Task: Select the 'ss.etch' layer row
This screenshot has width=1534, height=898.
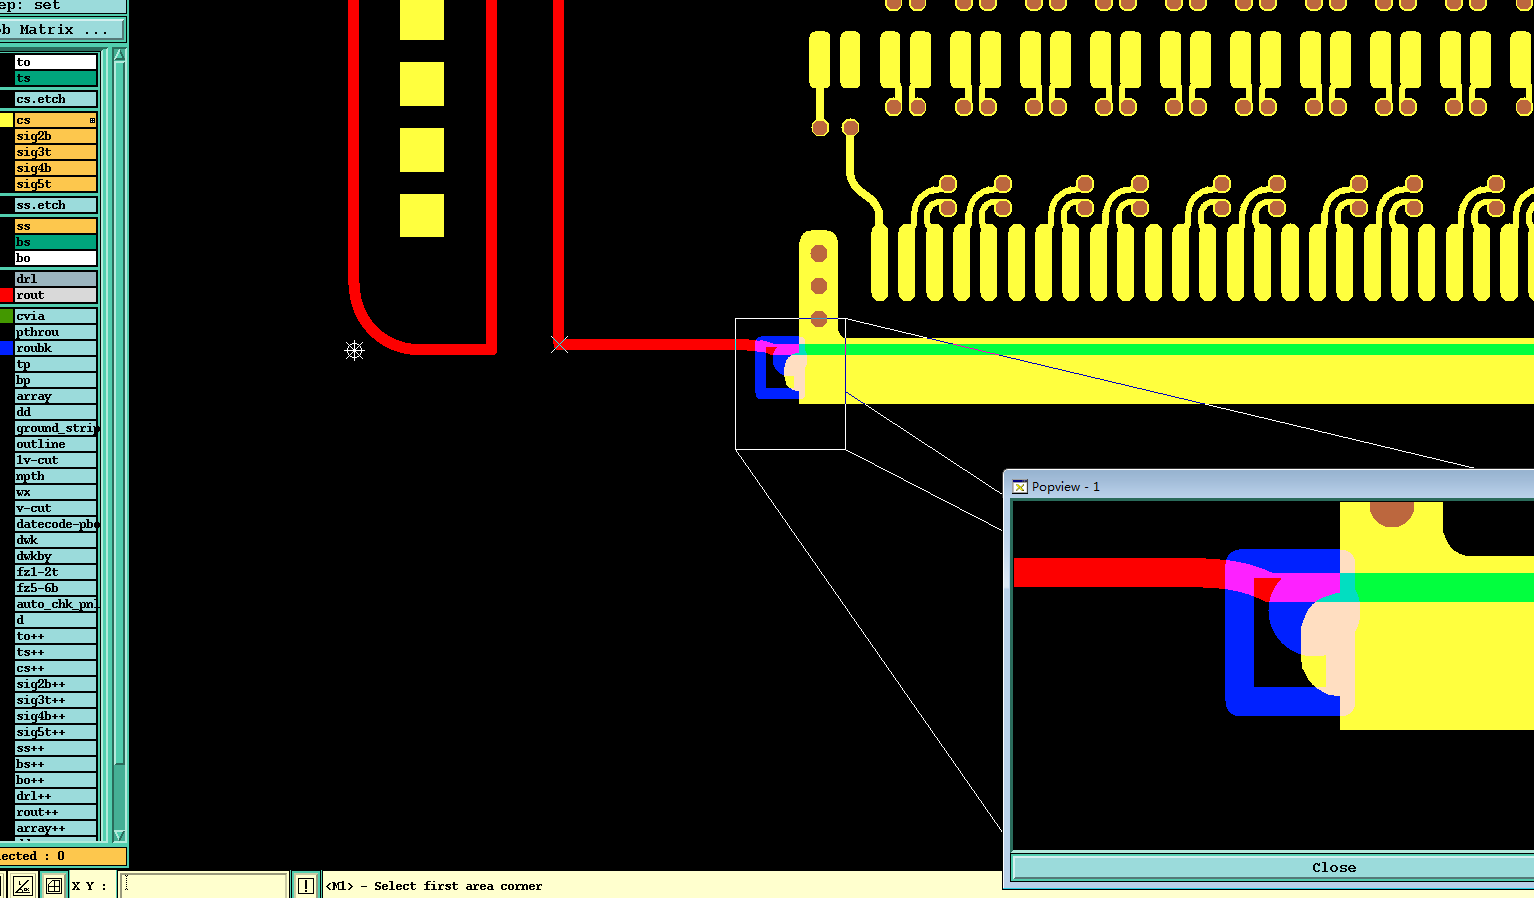Action: point(56,205)
